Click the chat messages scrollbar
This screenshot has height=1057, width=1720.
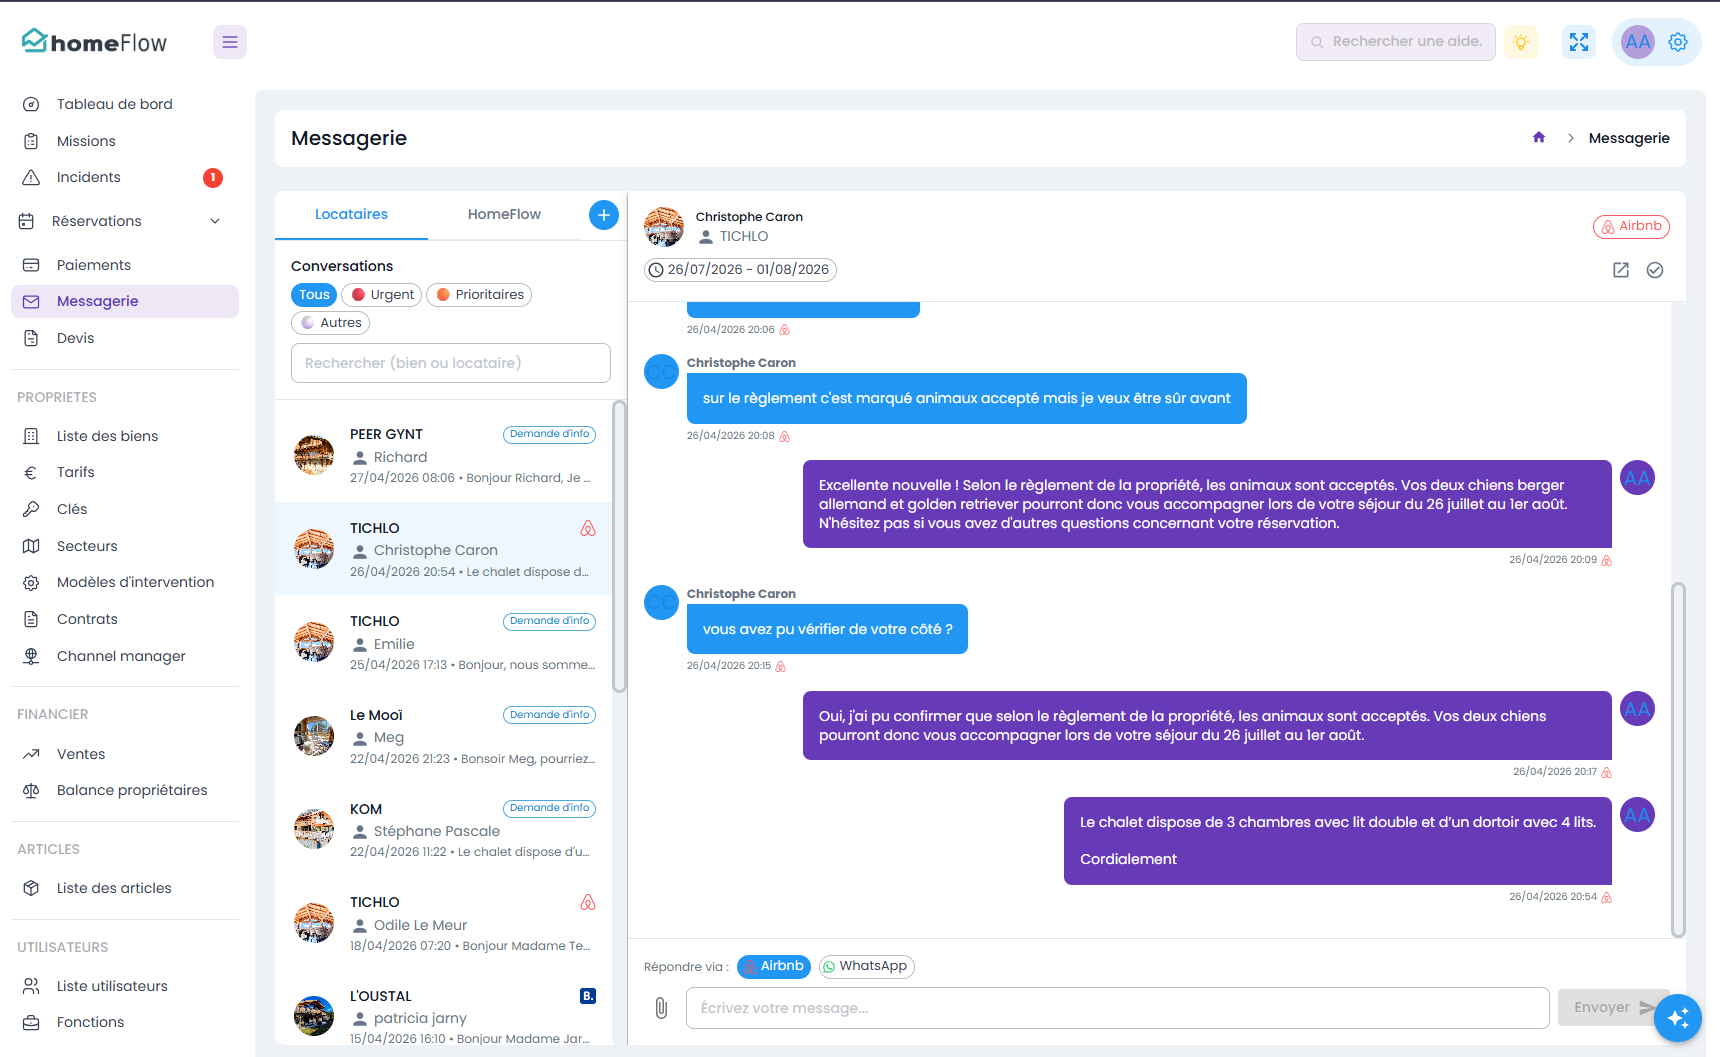click(1678, 760)
